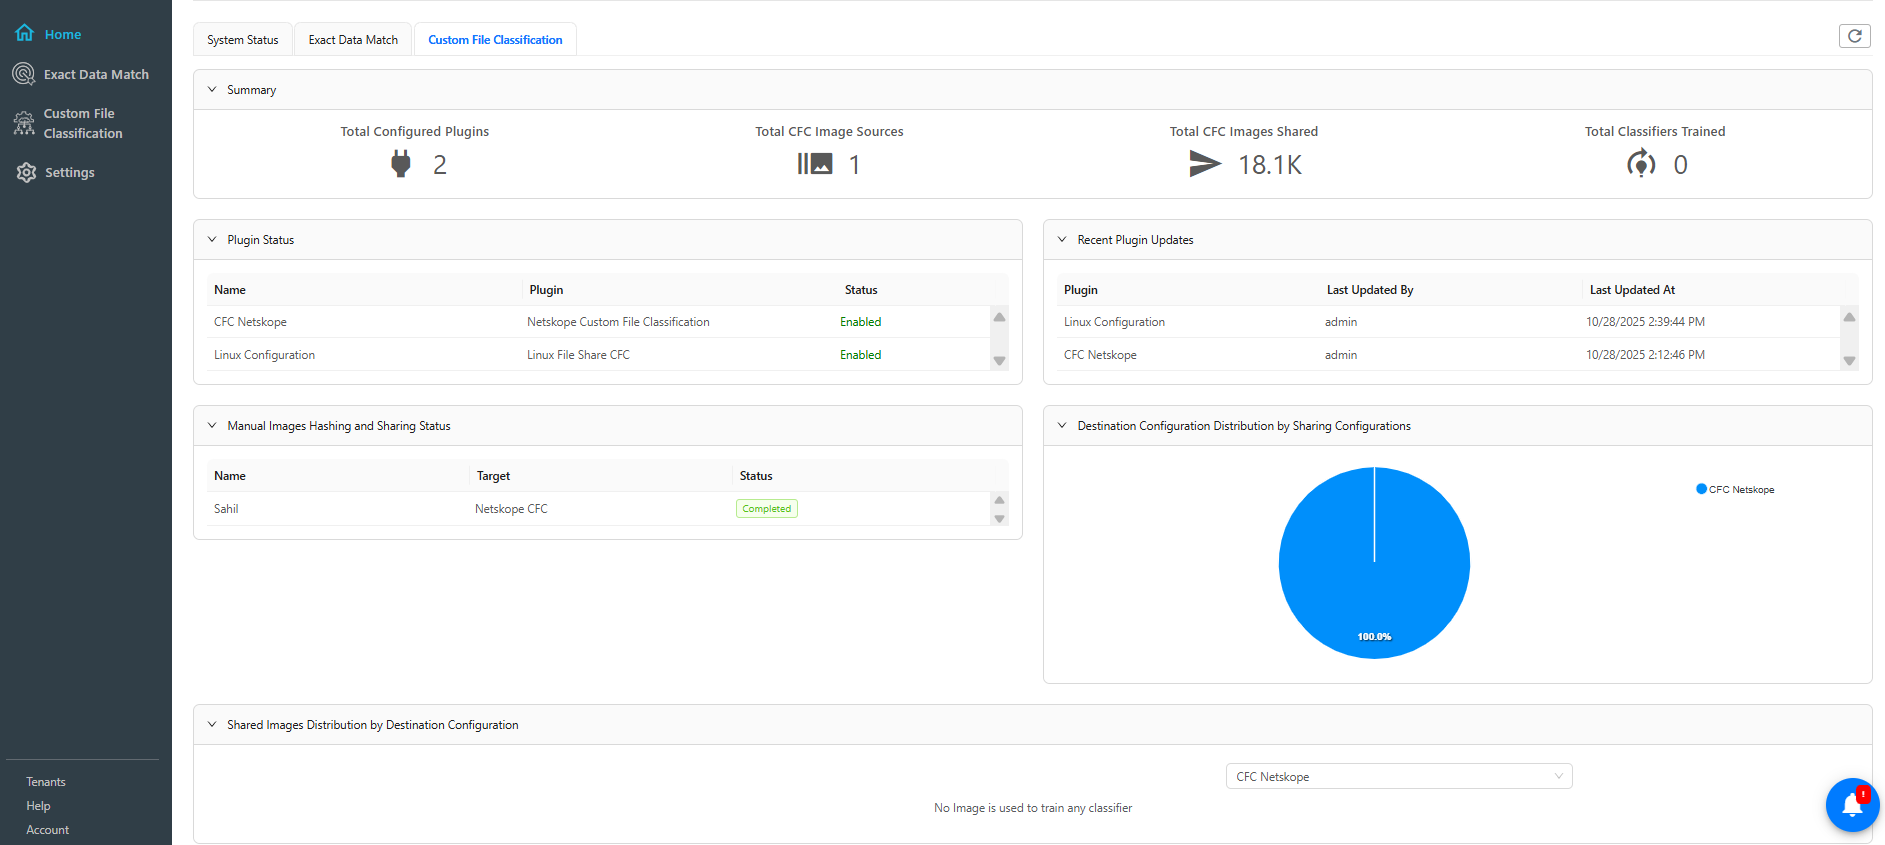Image resolution: width=1885 pixels, height=845 pixels.
Task: Click Linux File Share CFC plugin cell
Action: [x=578, y=355]
